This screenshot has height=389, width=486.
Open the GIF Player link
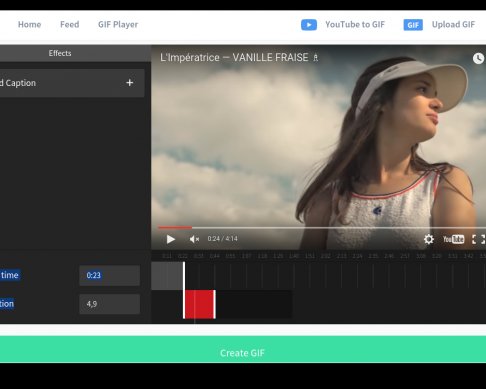118,24
